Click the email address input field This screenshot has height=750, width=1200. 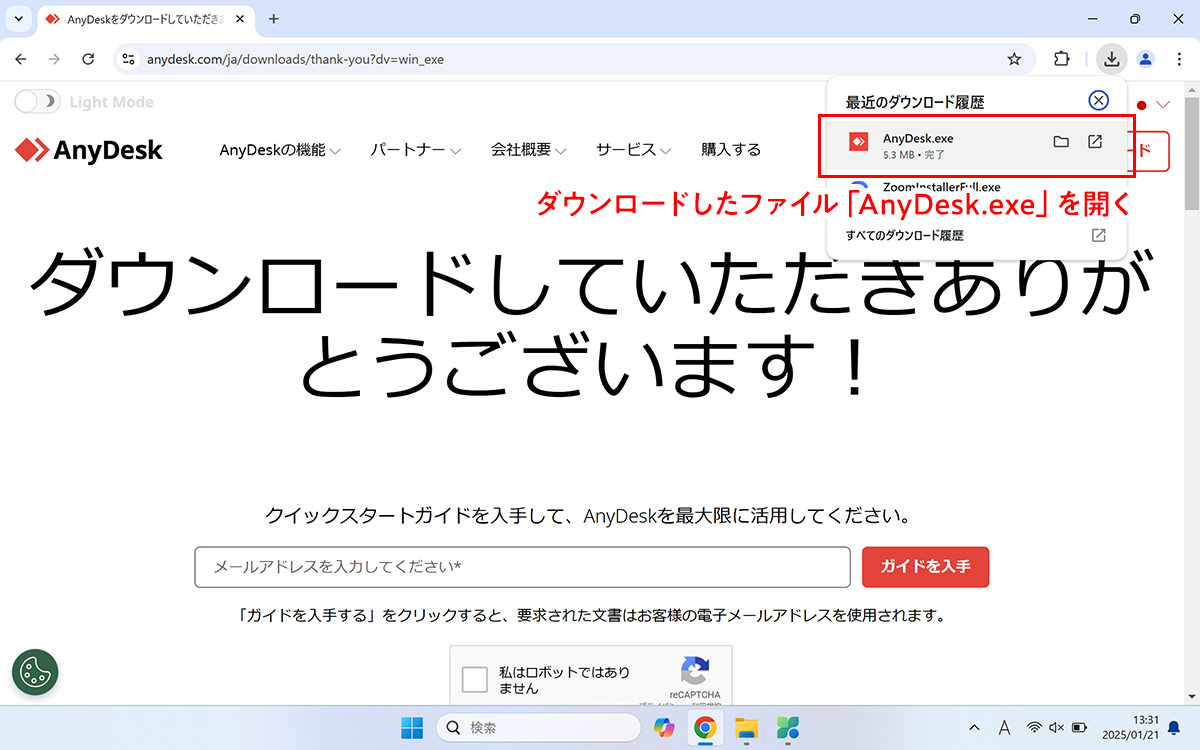tap(522, 567)
